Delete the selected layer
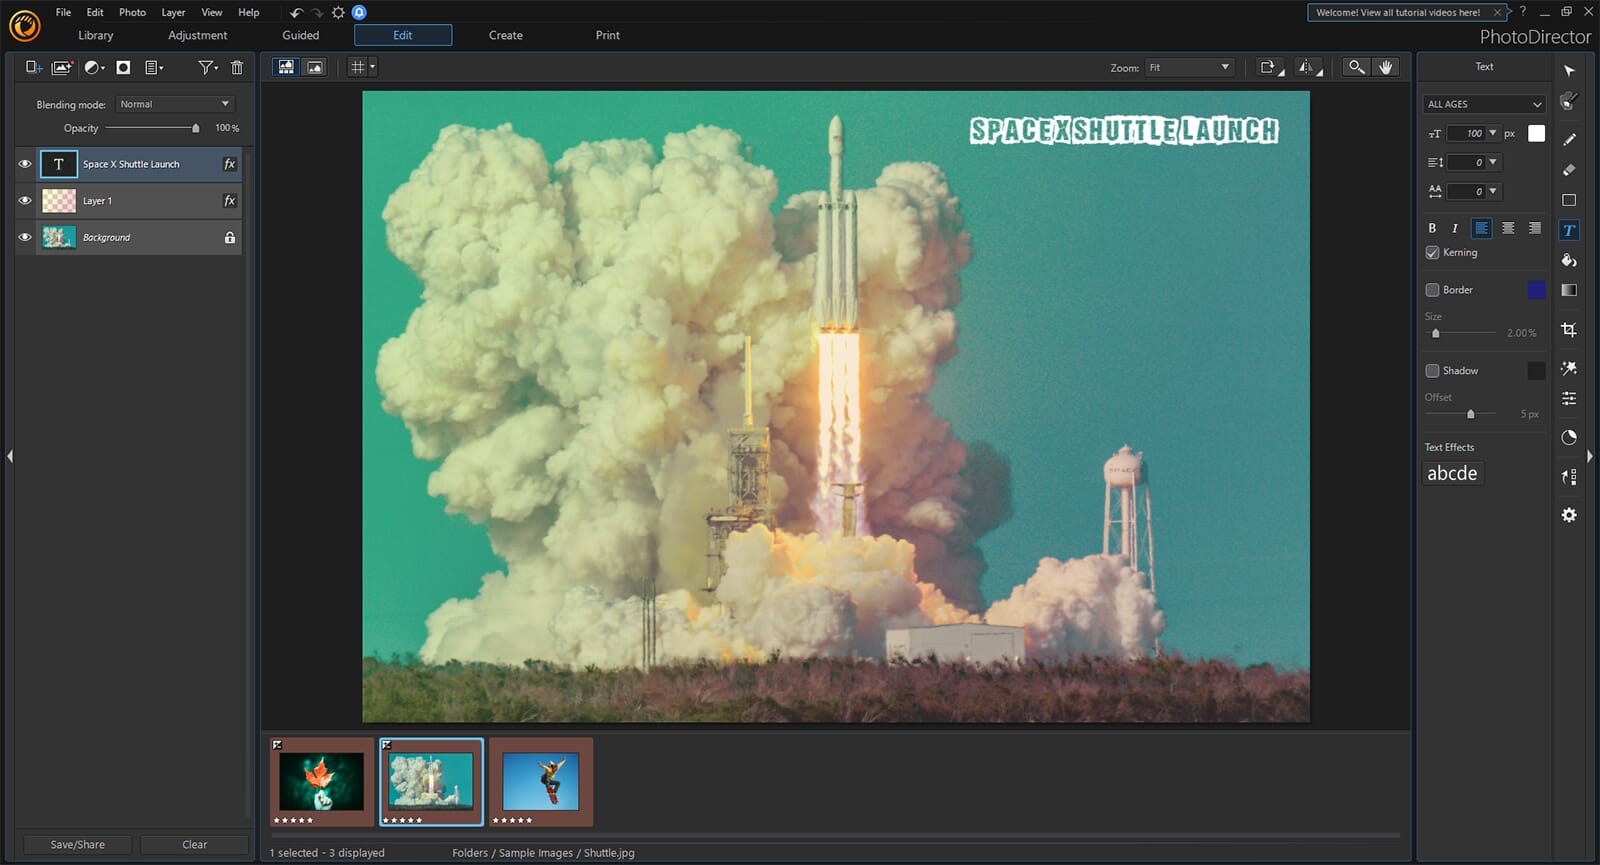The width and height of the screenshot is (1600, 865). coord(237,67)
